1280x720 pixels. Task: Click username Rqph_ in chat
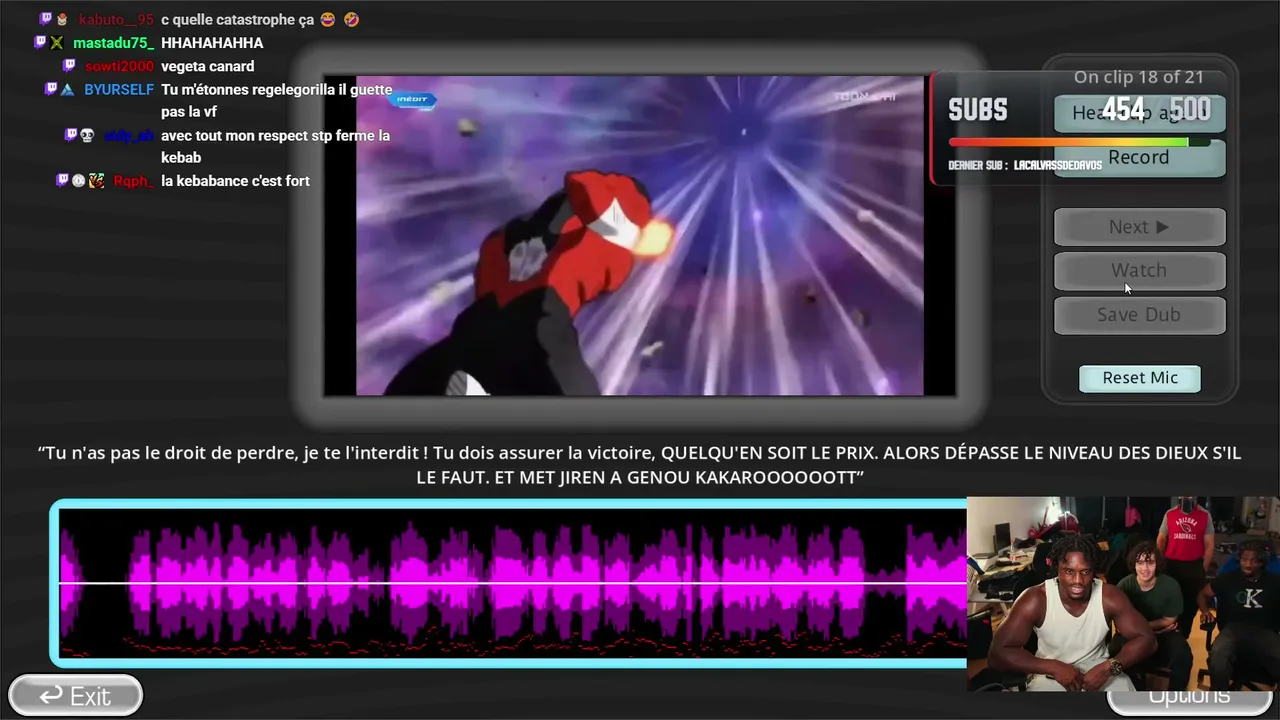click(134, 181)
